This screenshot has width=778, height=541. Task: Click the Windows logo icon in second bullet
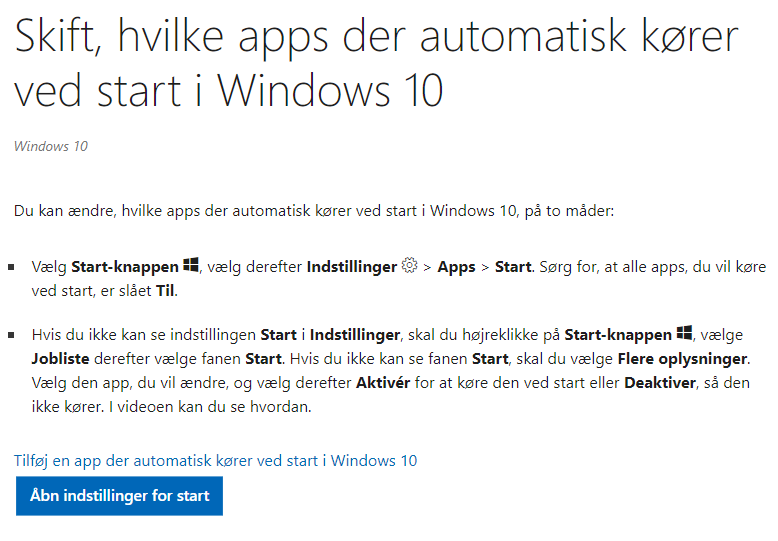685,333
